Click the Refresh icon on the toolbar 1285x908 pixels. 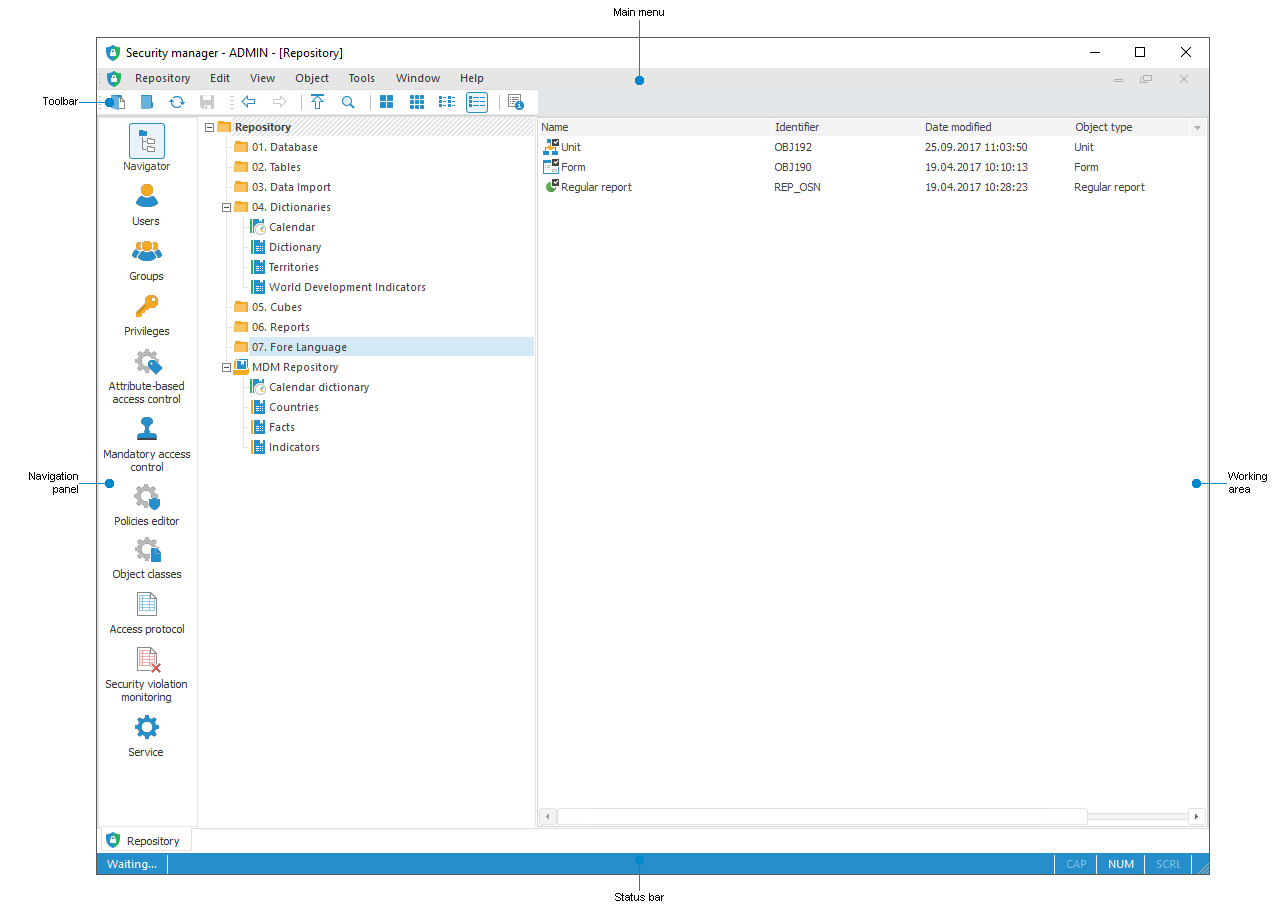(177, 101)
